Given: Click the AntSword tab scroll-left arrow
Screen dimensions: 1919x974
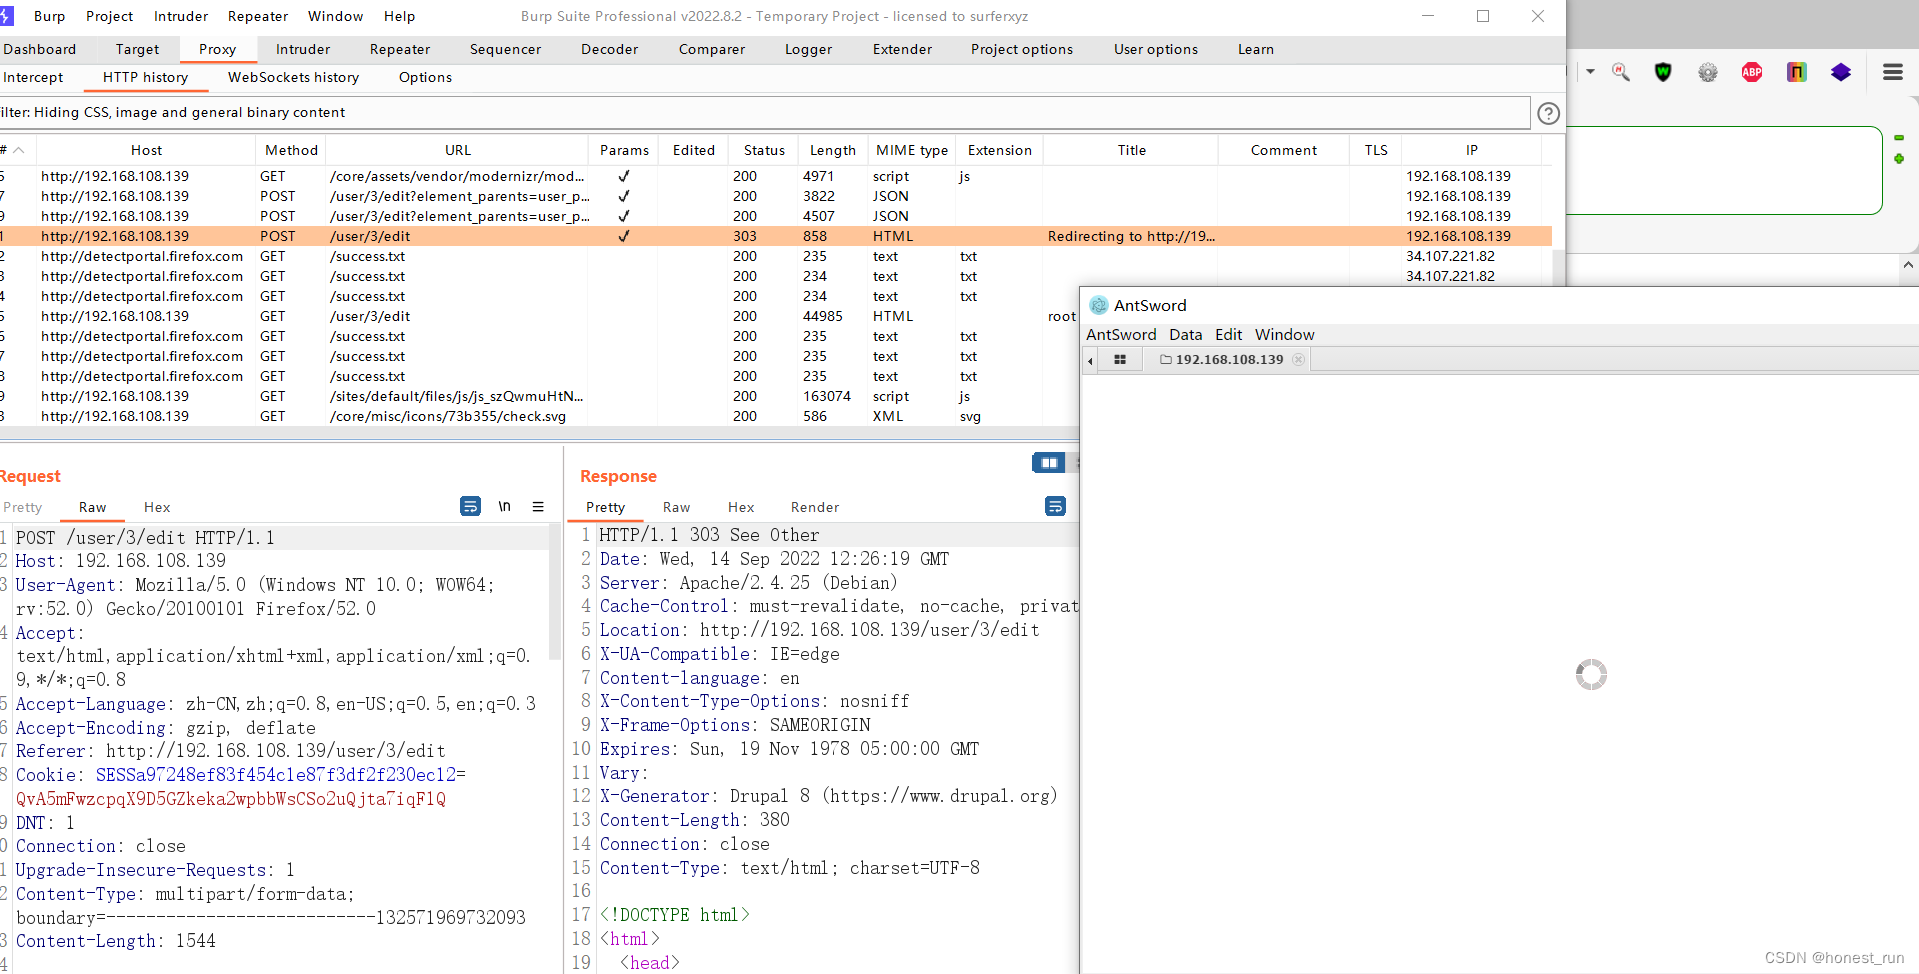Looking at the screenshot, I should (1090, 361).
